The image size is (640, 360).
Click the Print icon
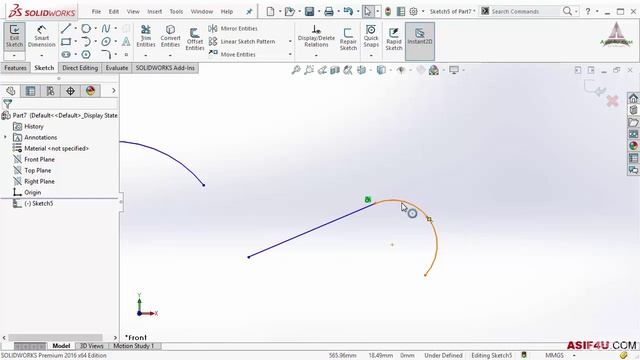coord(329,11)
